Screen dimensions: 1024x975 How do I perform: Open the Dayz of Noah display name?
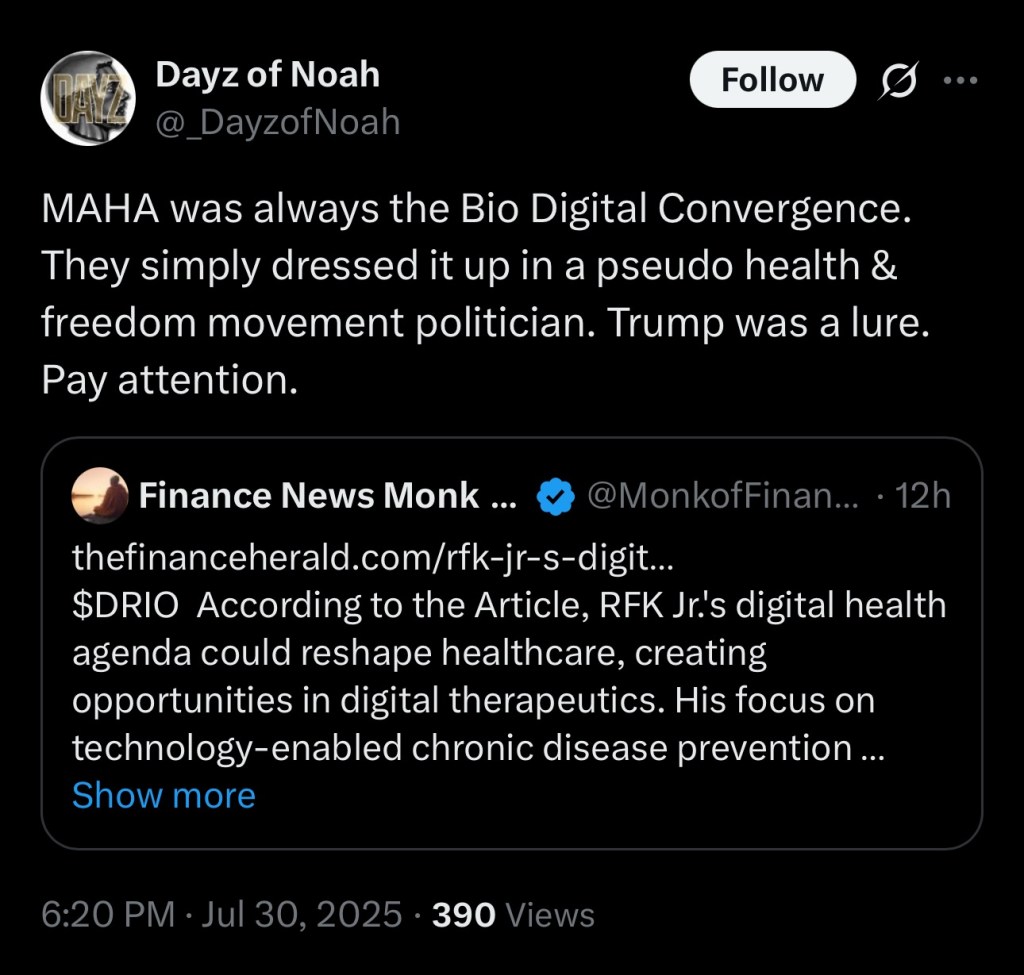click(267, 74)
